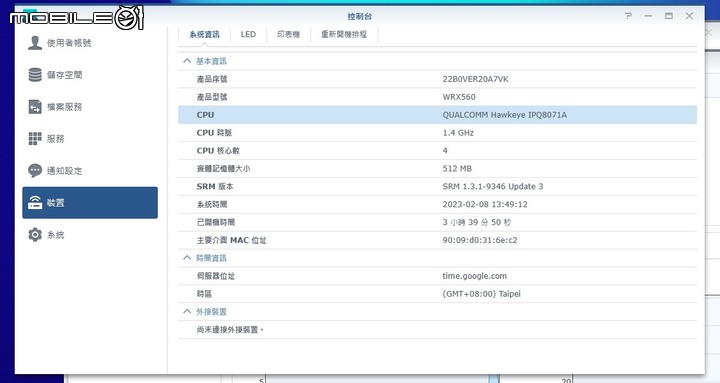Select the 1.4 GHz clock value
The image size is (720, 383).
[x=458, y=133]
